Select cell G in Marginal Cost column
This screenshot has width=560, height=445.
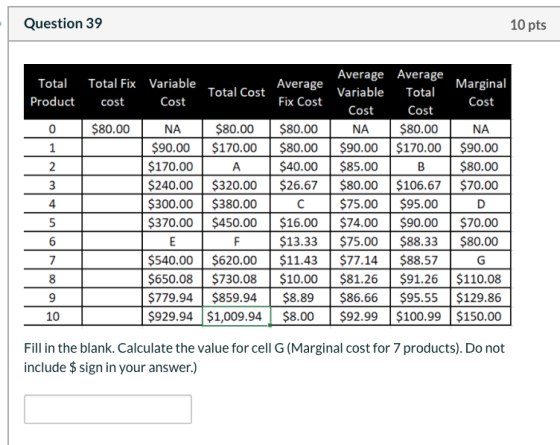pyautogui.click(x=481, y=260)
